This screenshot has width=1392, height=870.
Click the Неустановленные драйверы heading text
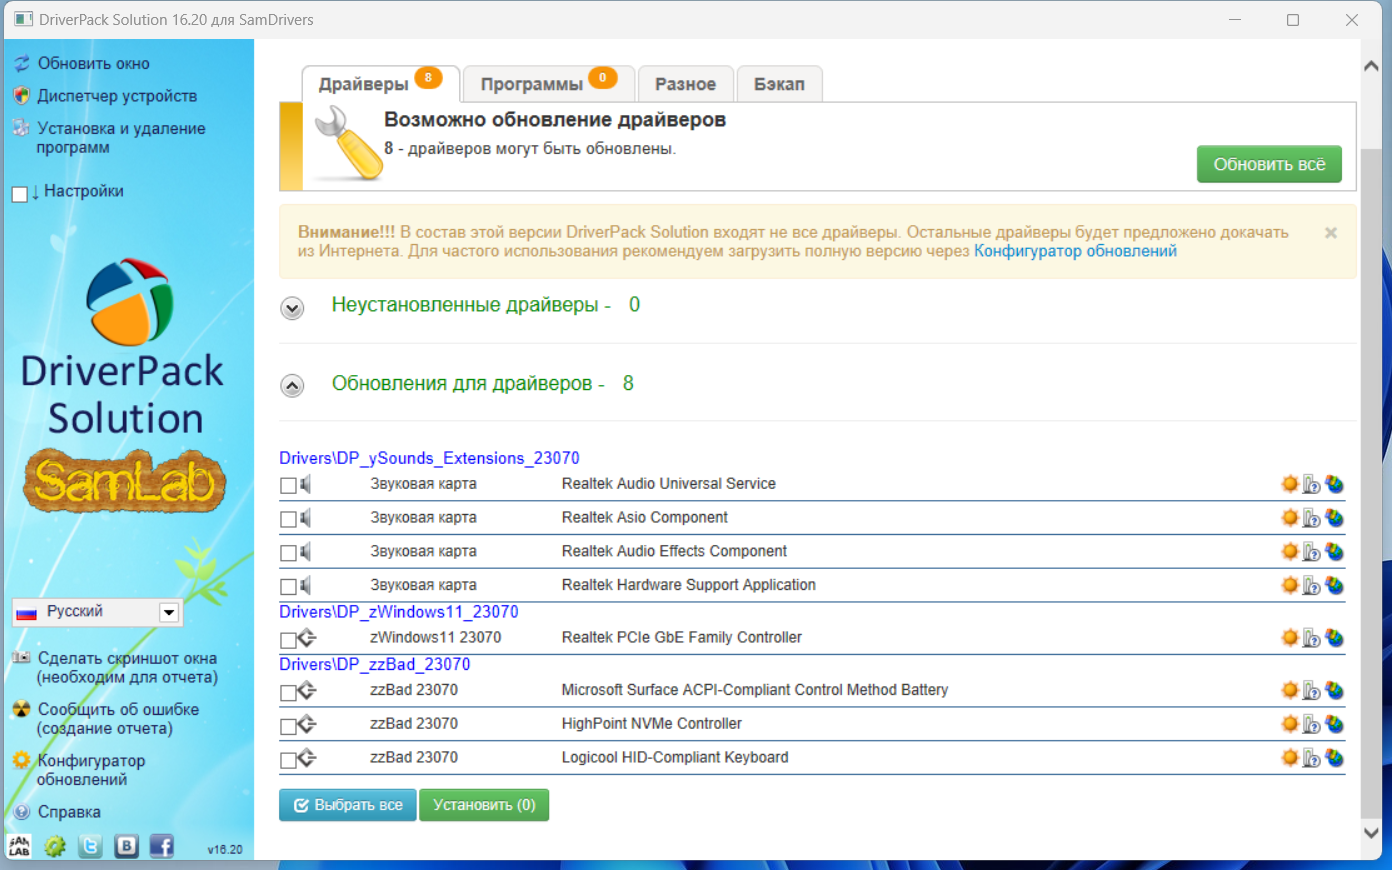pos(471,305)
